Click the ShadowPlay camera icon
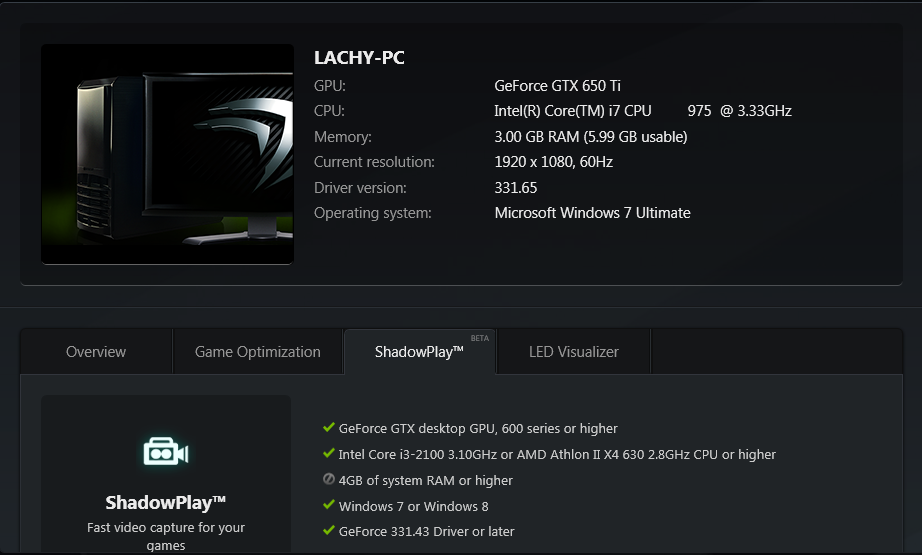922x555 pixels. 166,451
